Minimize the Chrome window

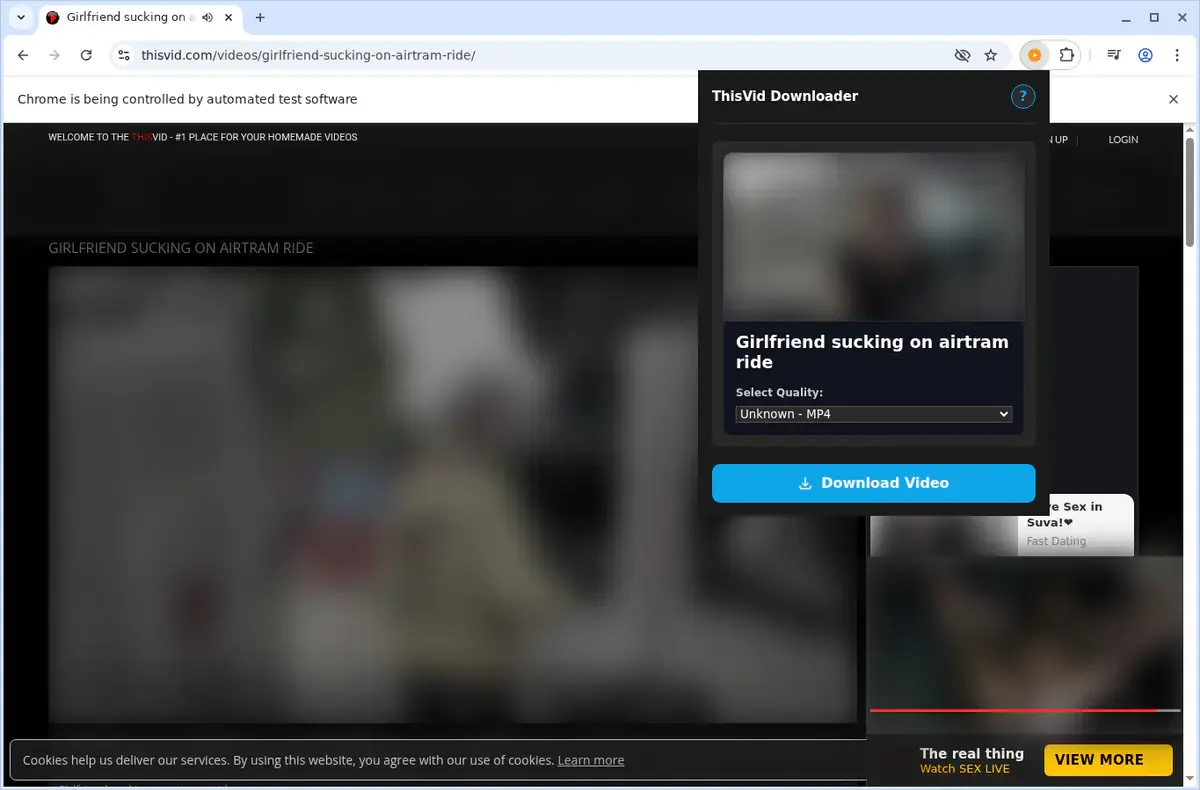(1124, 18)
